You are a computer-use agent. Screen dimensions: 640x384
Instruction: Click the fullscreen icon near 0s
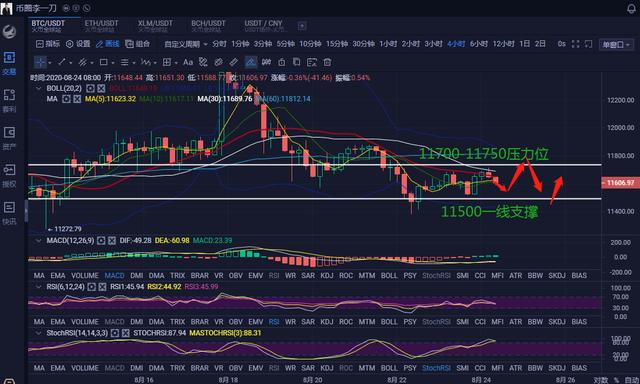(576, 44)
